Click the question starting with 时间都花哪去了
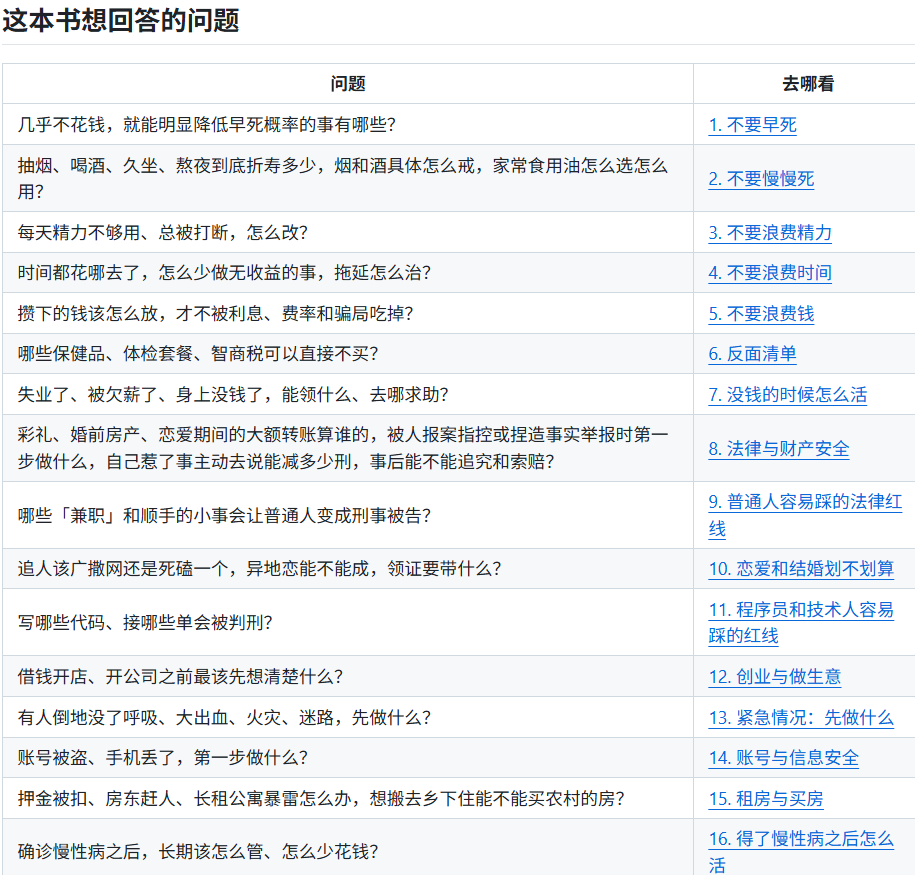915x875 pixels. (x=225, y=273)
